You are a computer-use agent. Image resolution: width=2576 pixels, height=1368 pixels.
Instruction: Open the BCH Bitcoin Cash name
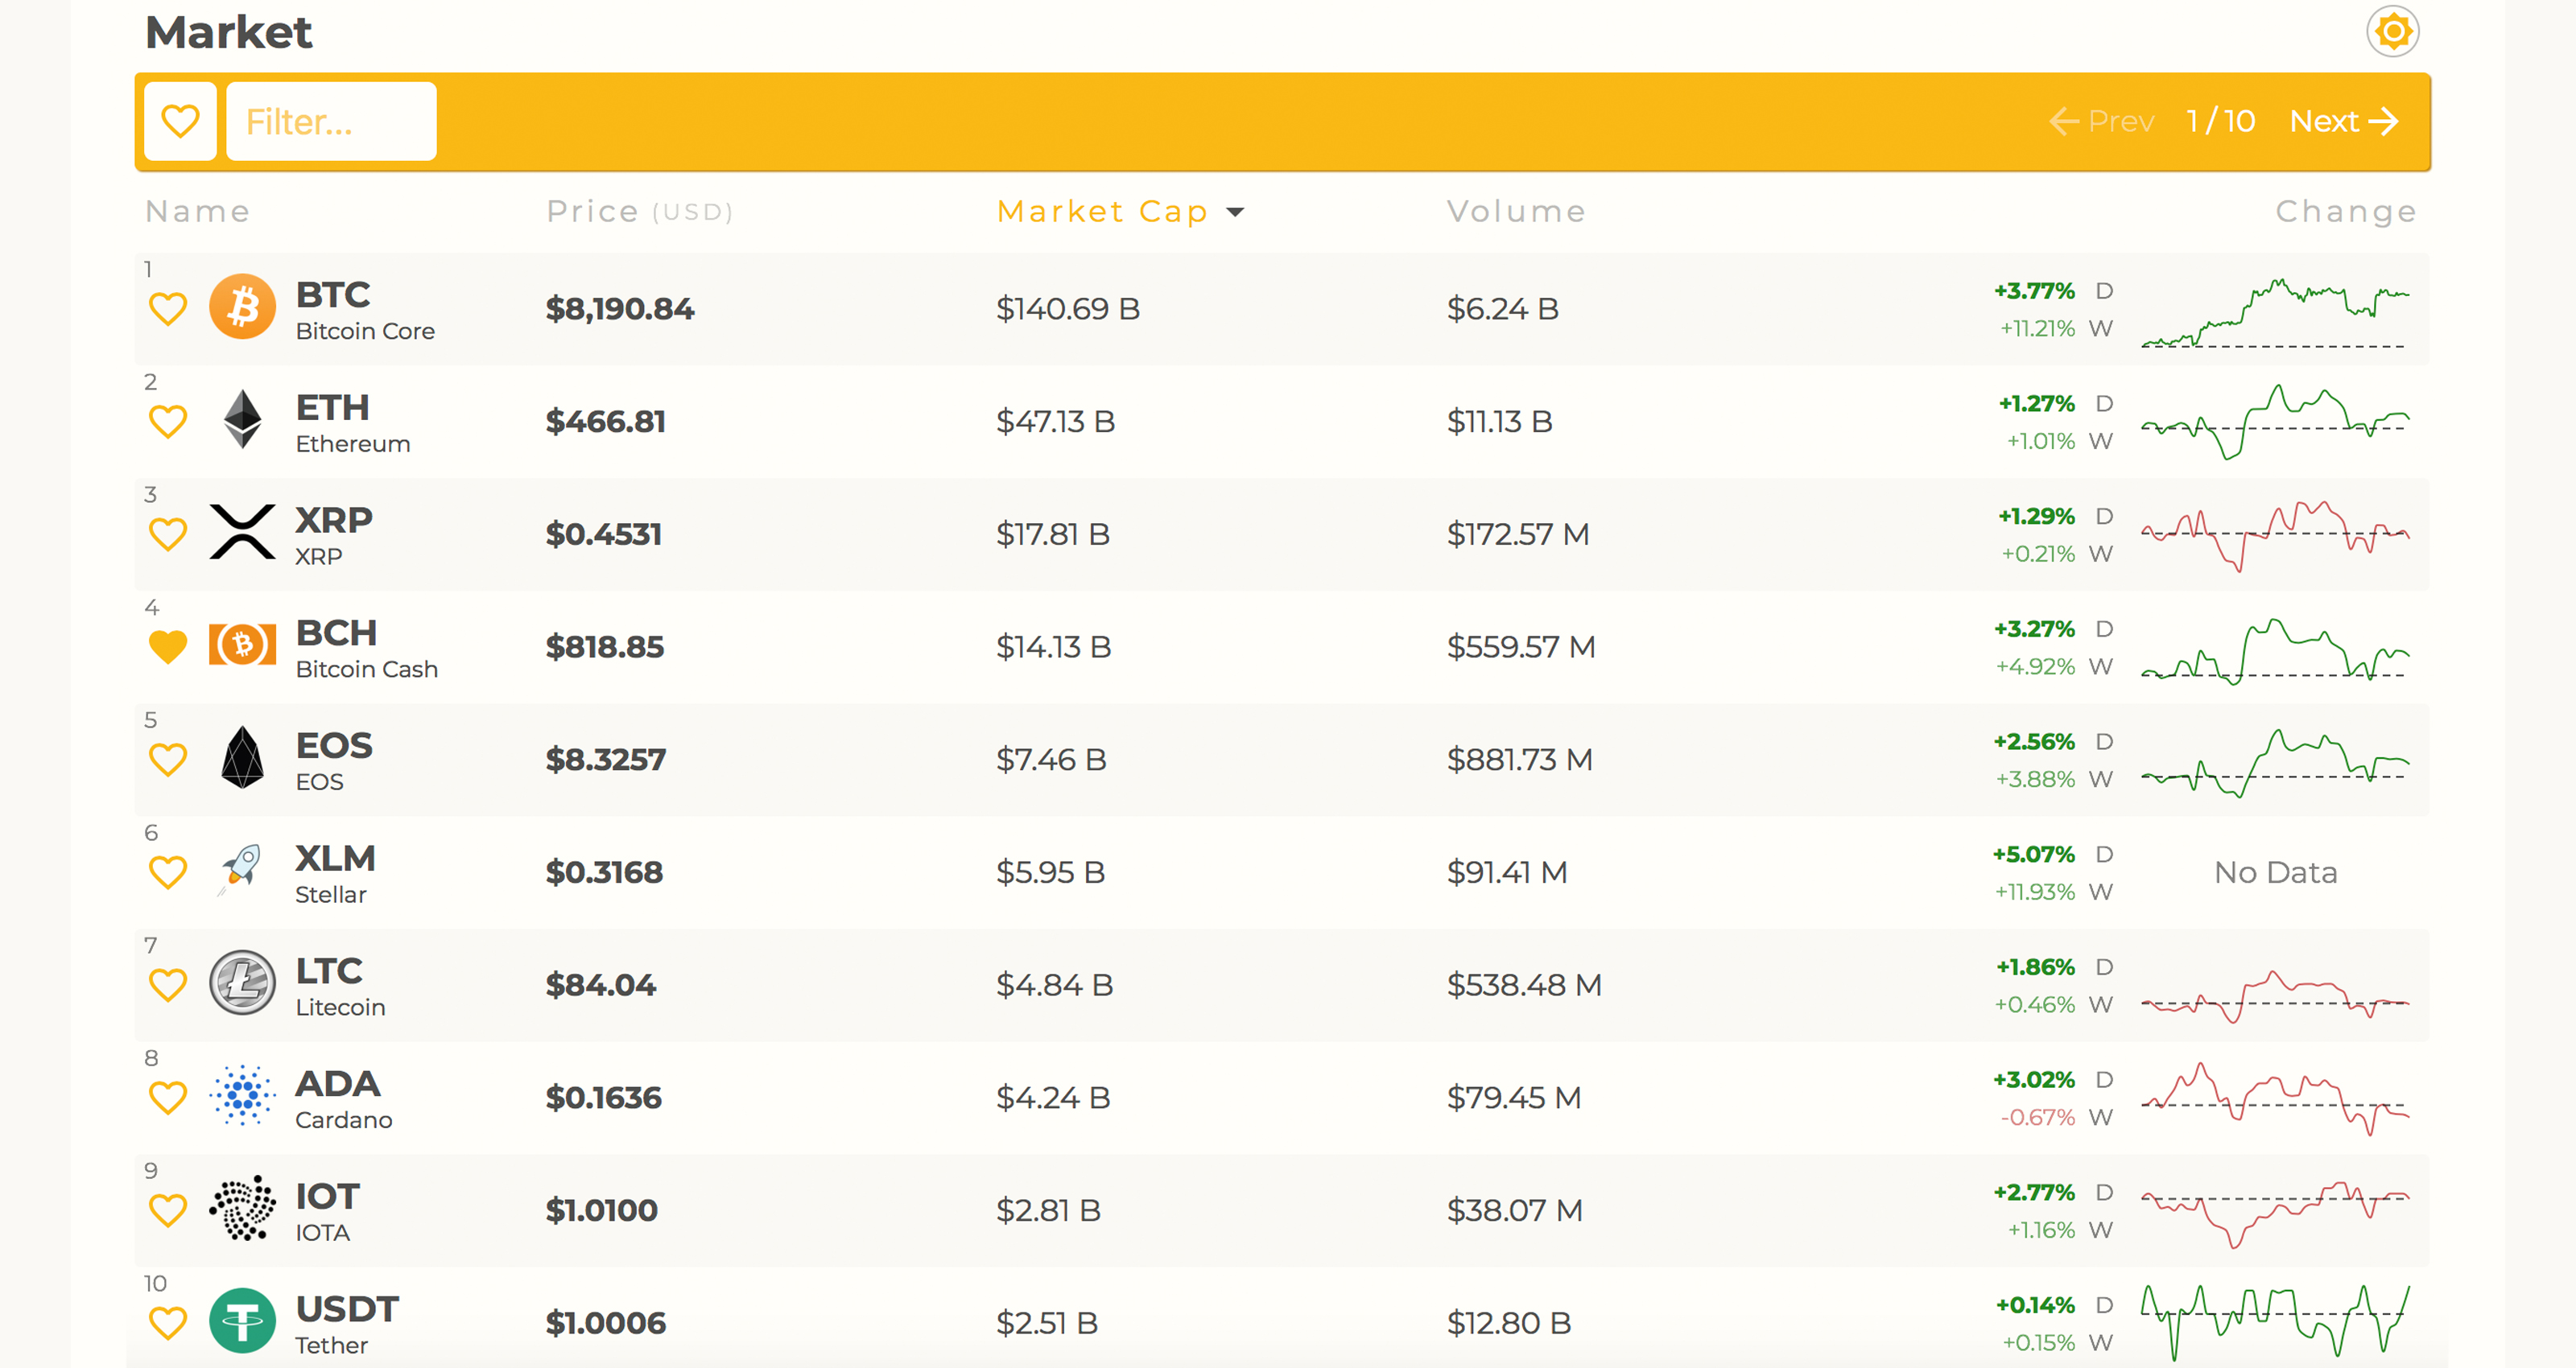[367, 649]
